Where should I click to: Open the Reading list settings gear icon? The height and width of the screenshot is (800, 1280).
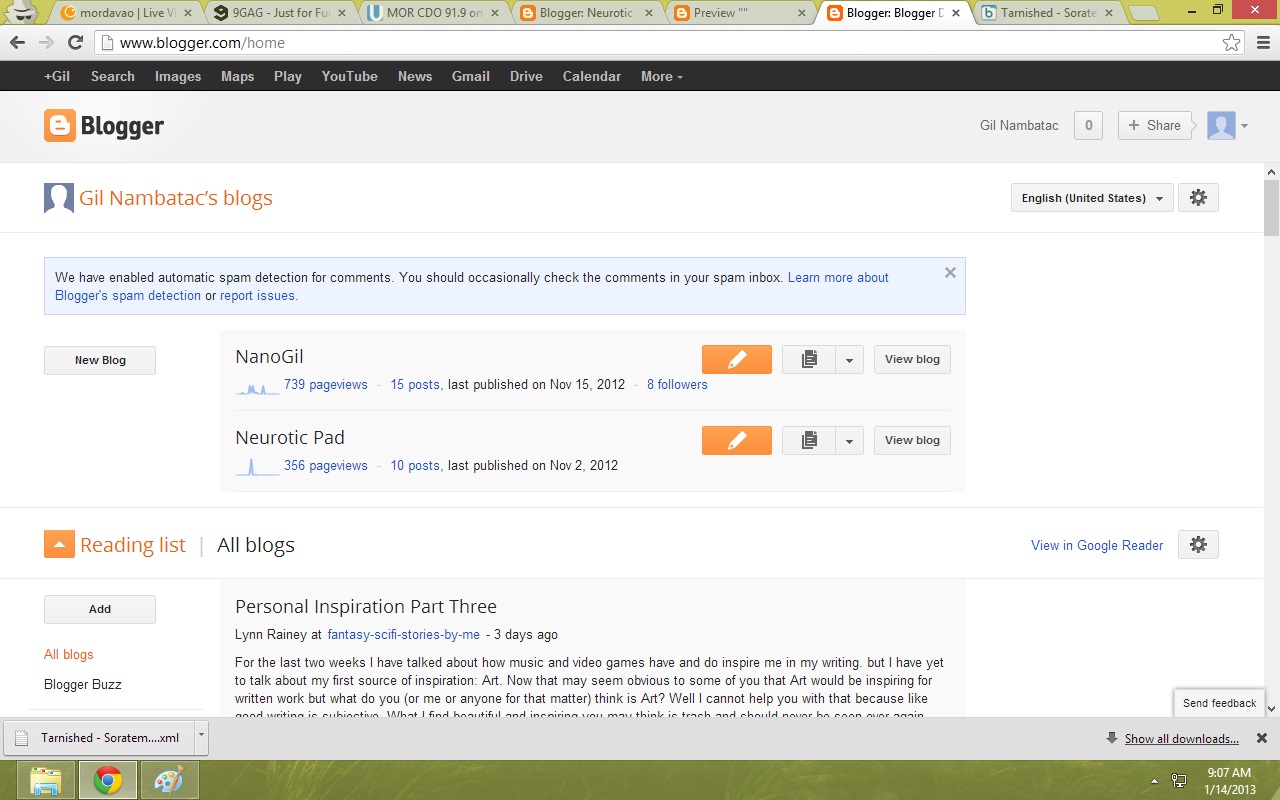1198,545
